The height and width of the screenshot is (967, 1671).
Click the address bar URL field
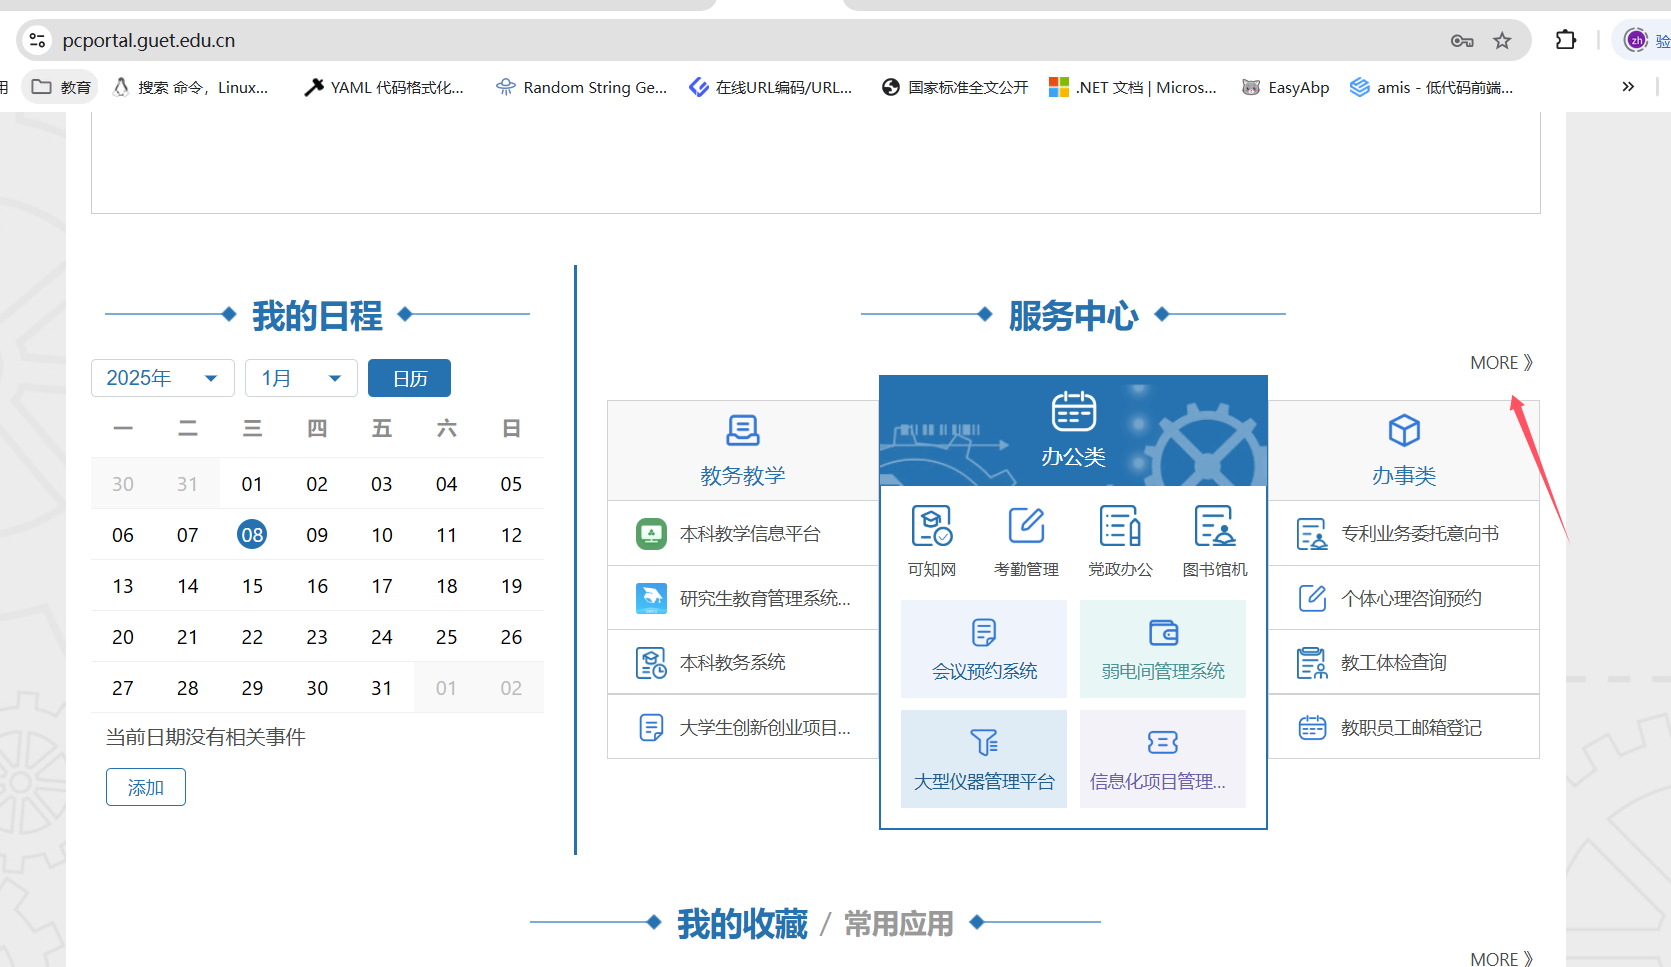point(700,41)
